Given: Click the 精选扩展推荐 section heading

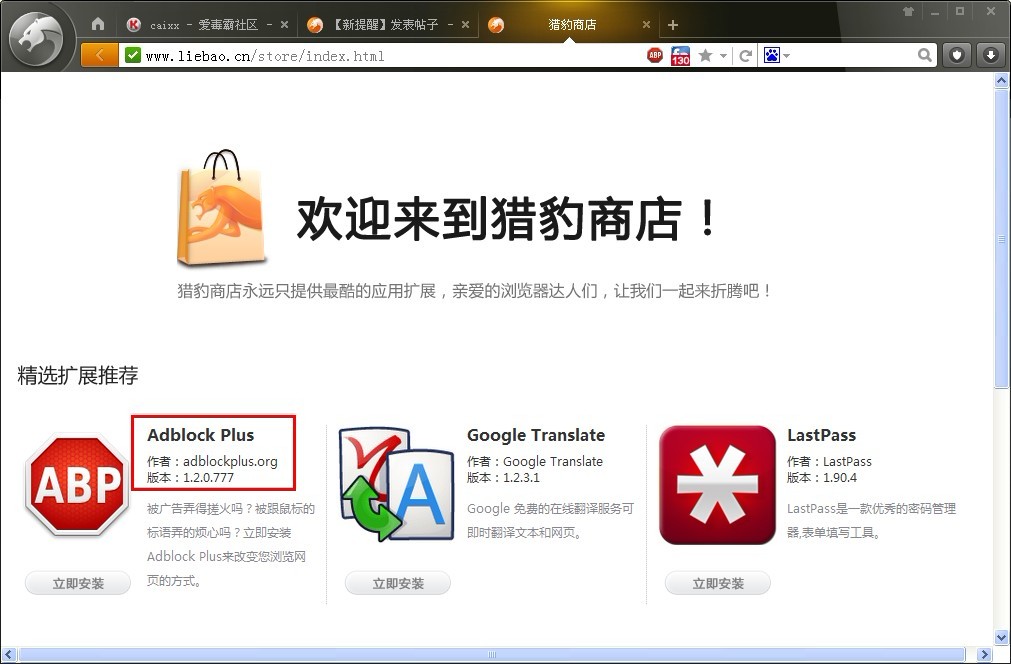Looking at the screenshot, I should tap(78, 375).
